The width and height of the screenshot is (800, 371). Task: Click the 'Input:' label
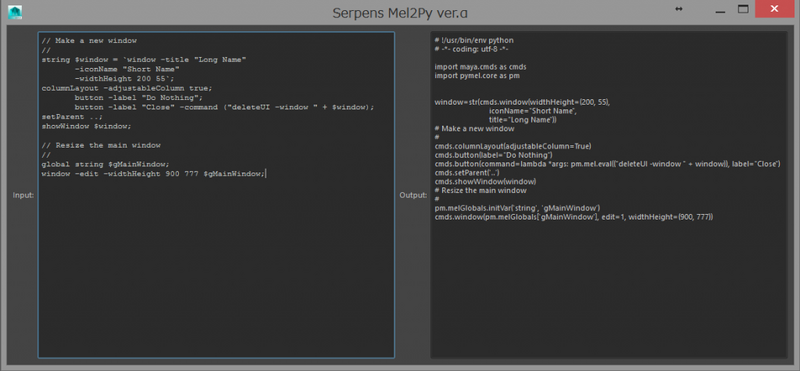(23, 195)
